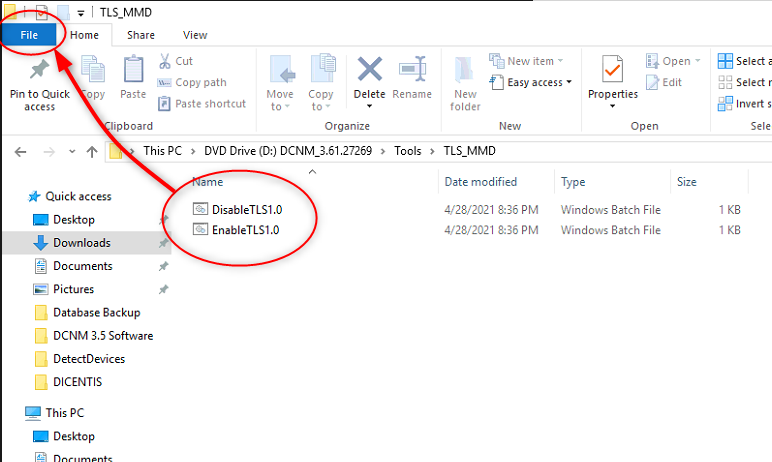Screen dimensions: 772x462
Task: Click the New folder icon
Action: [464, 69]
